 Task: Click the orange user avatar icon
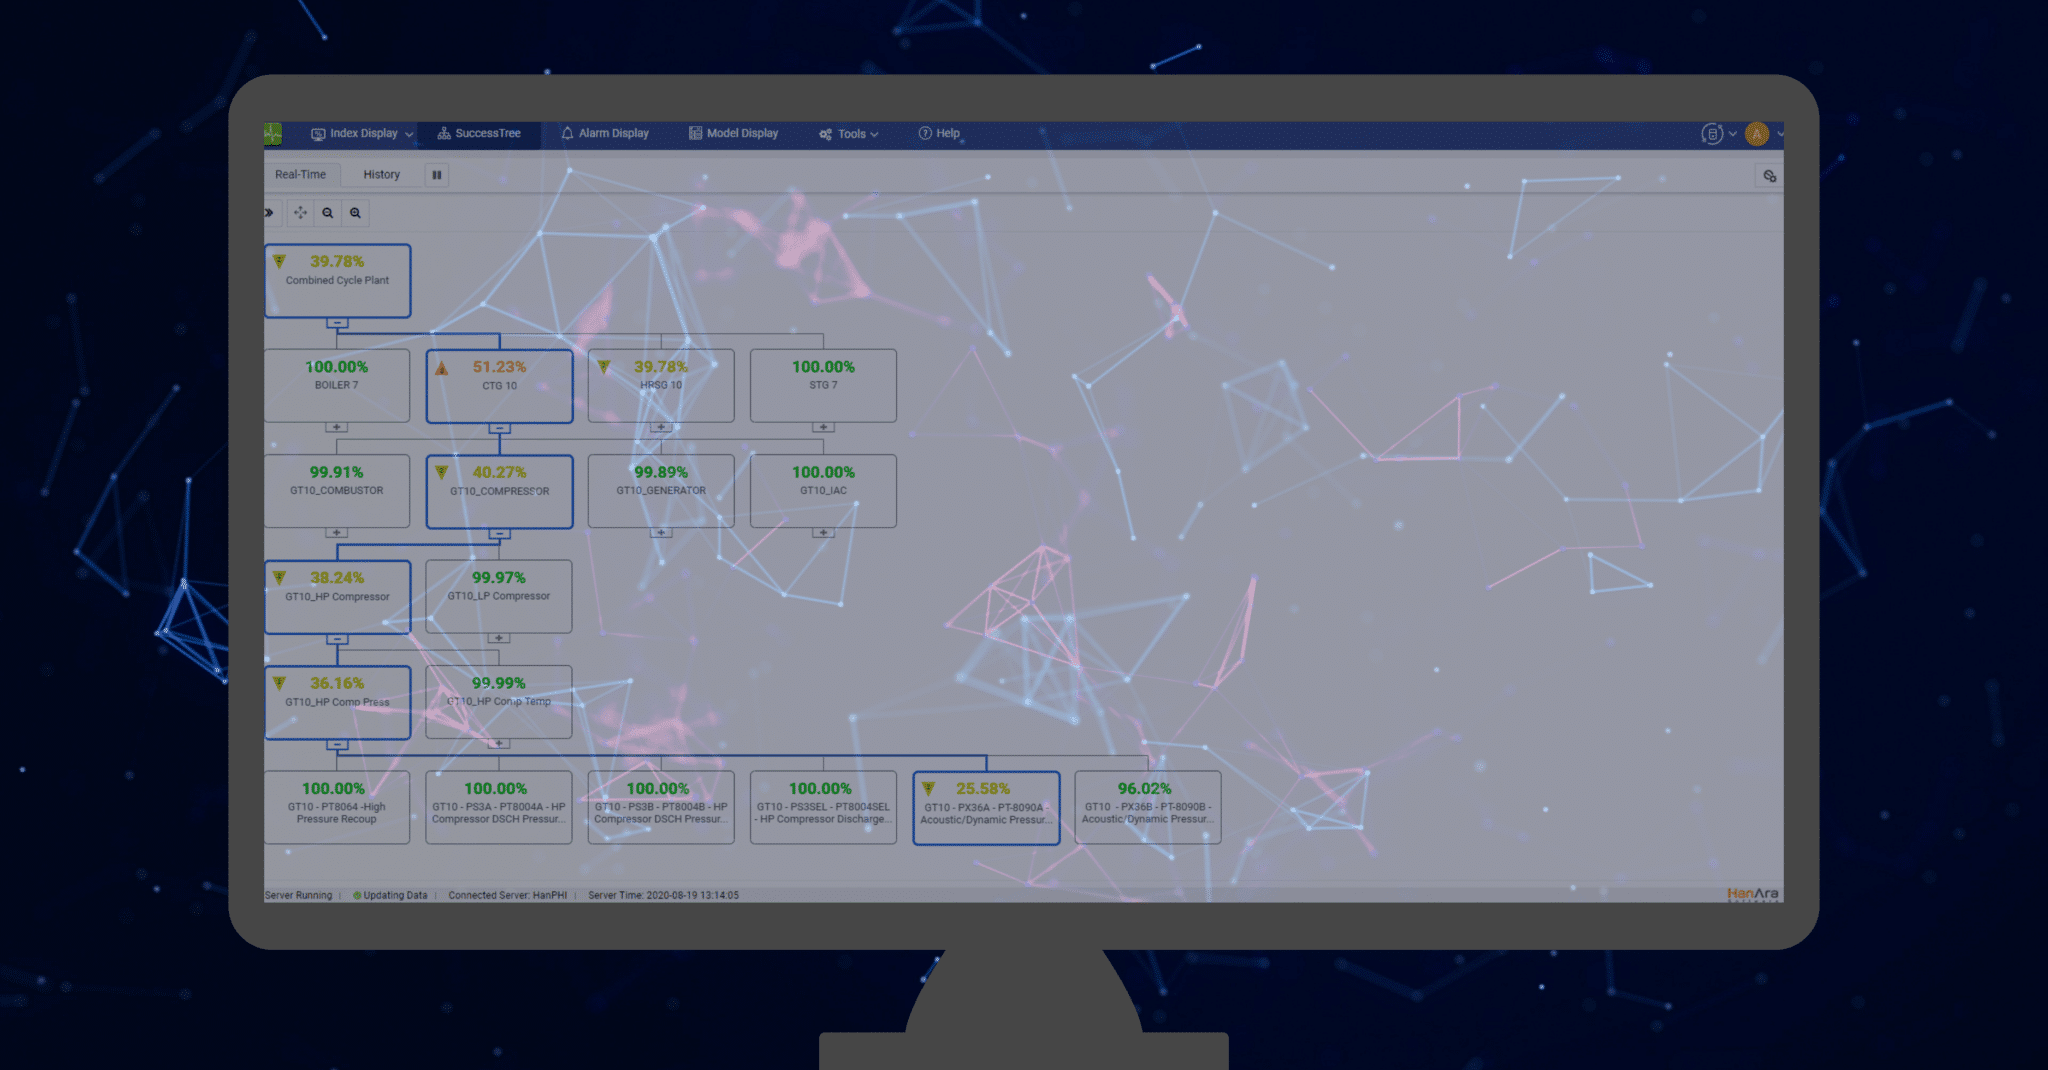point(1756,134)
